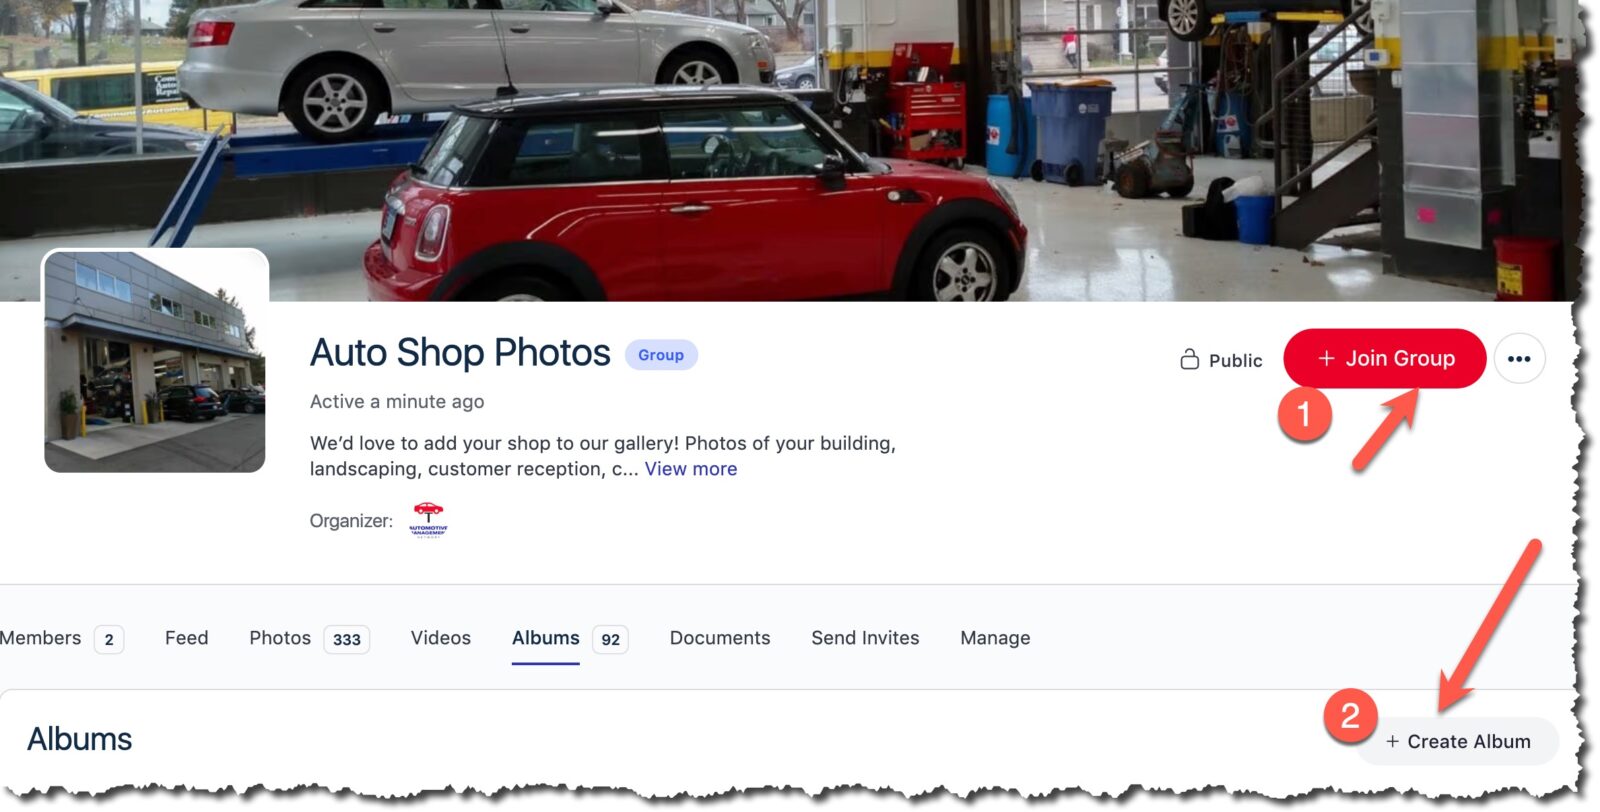This screenshot has width=1600, height=812.
Task: Click the group profile photo thumbnail
Action: [155, 361]
